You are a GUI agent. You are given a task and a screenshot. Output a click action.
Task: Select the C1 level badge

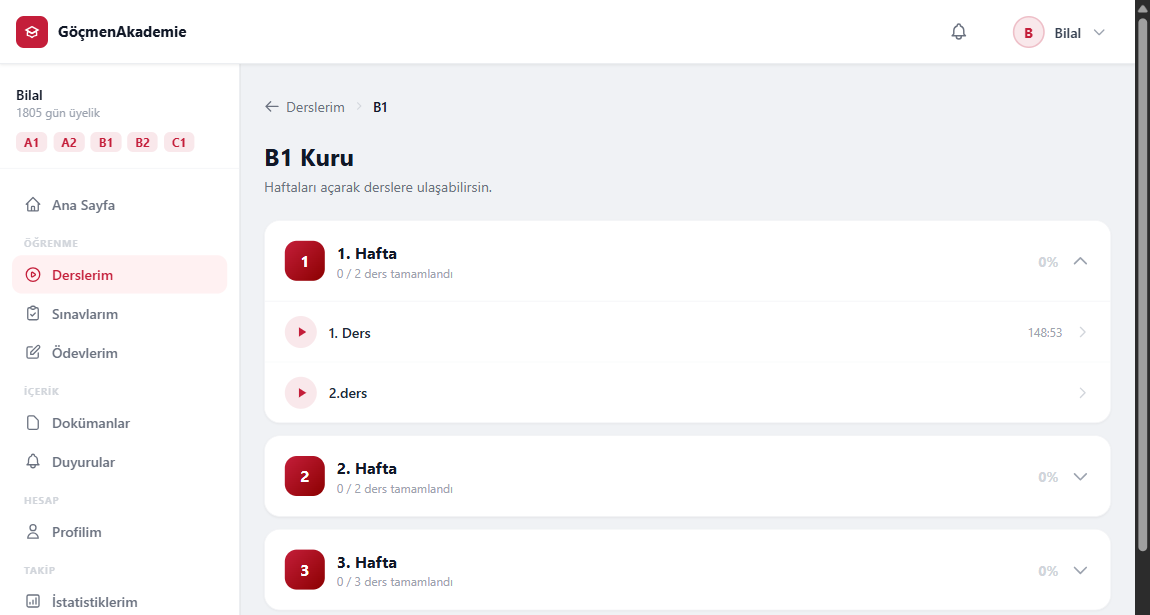click(179, 142)
